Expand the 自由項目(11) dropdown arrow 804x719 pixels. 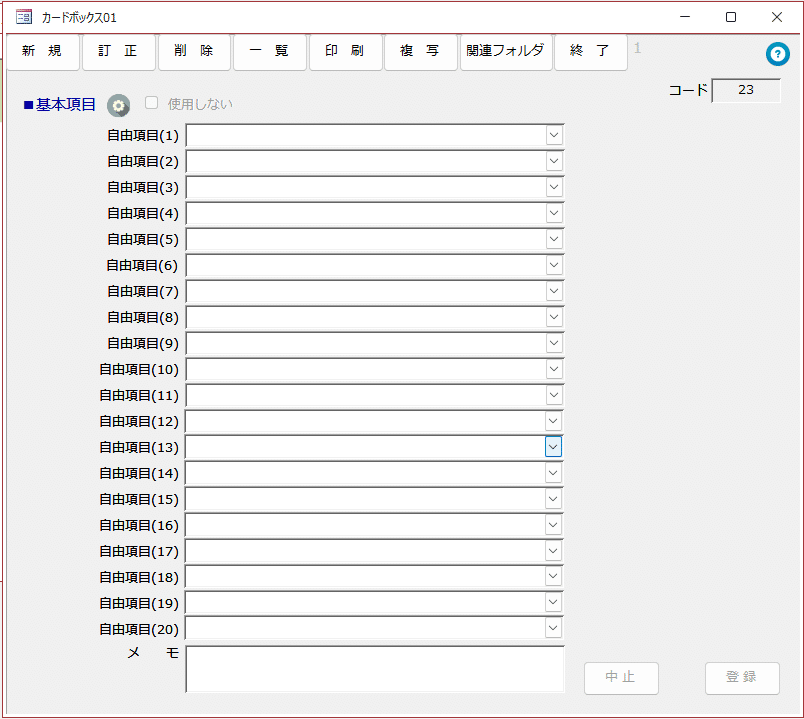(554, 395)
